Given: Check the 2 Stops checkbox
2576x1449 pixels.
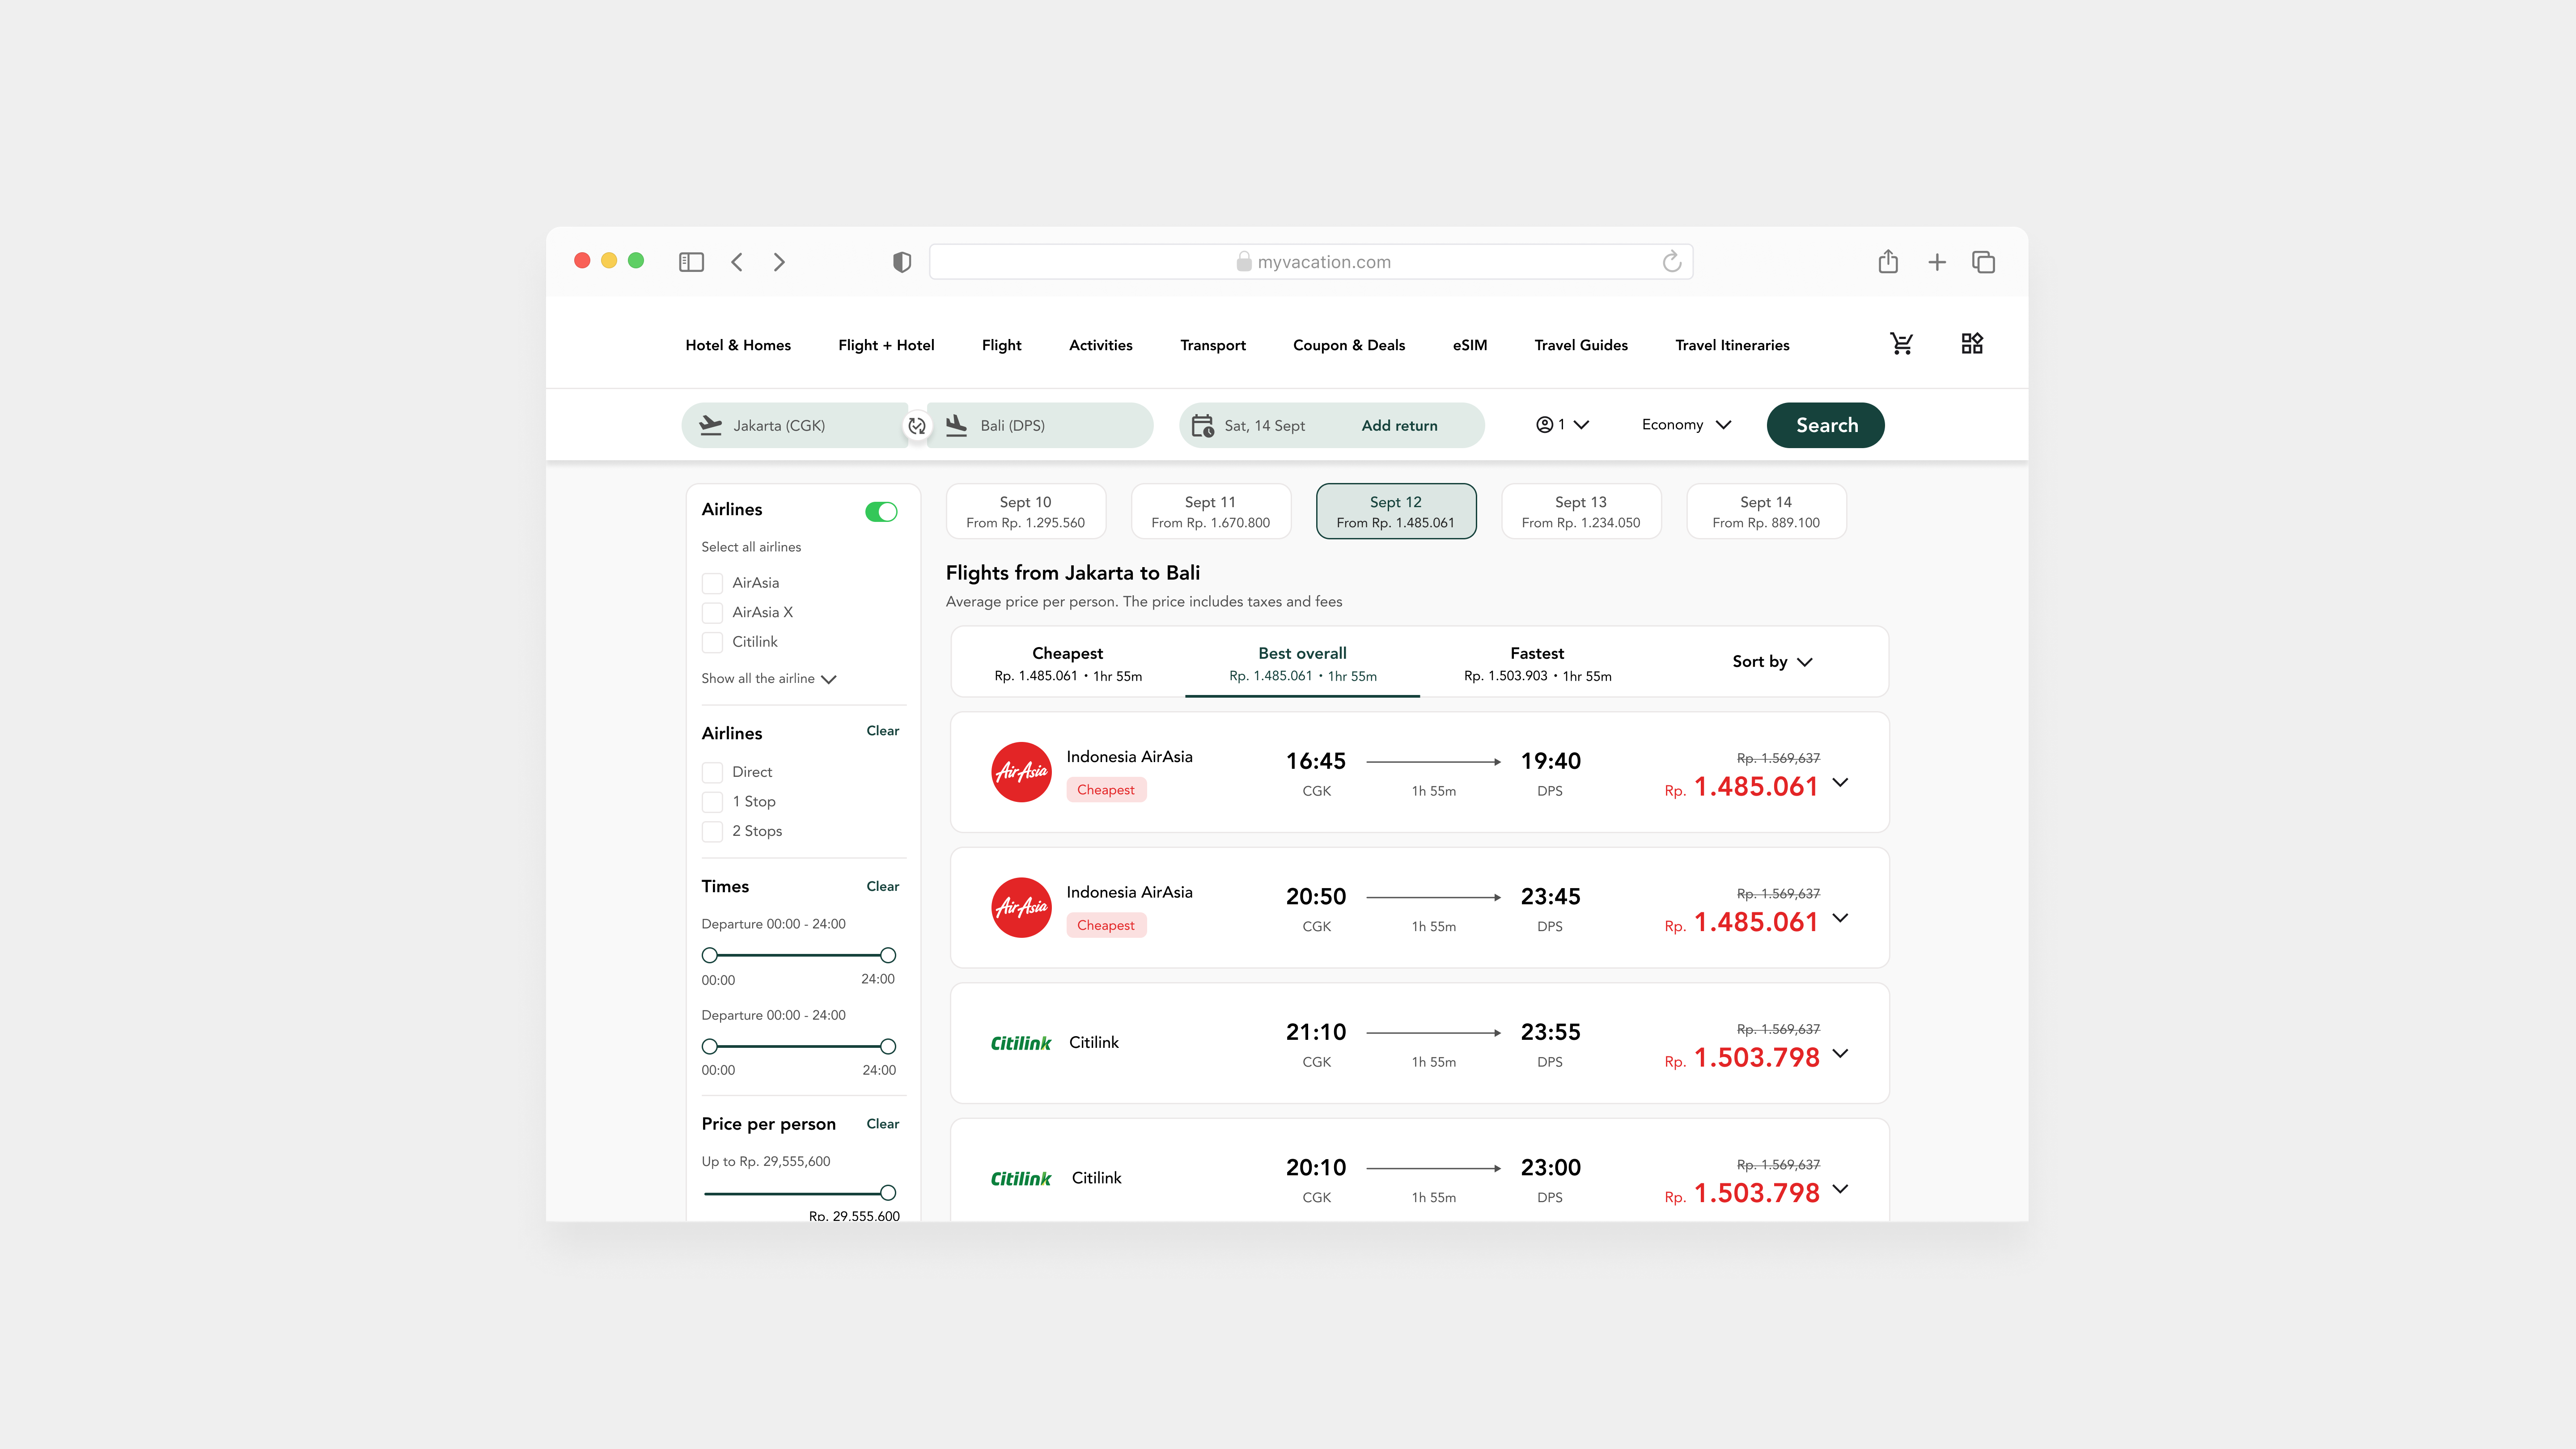Looking at the screenshot, I should coord(712,831).
